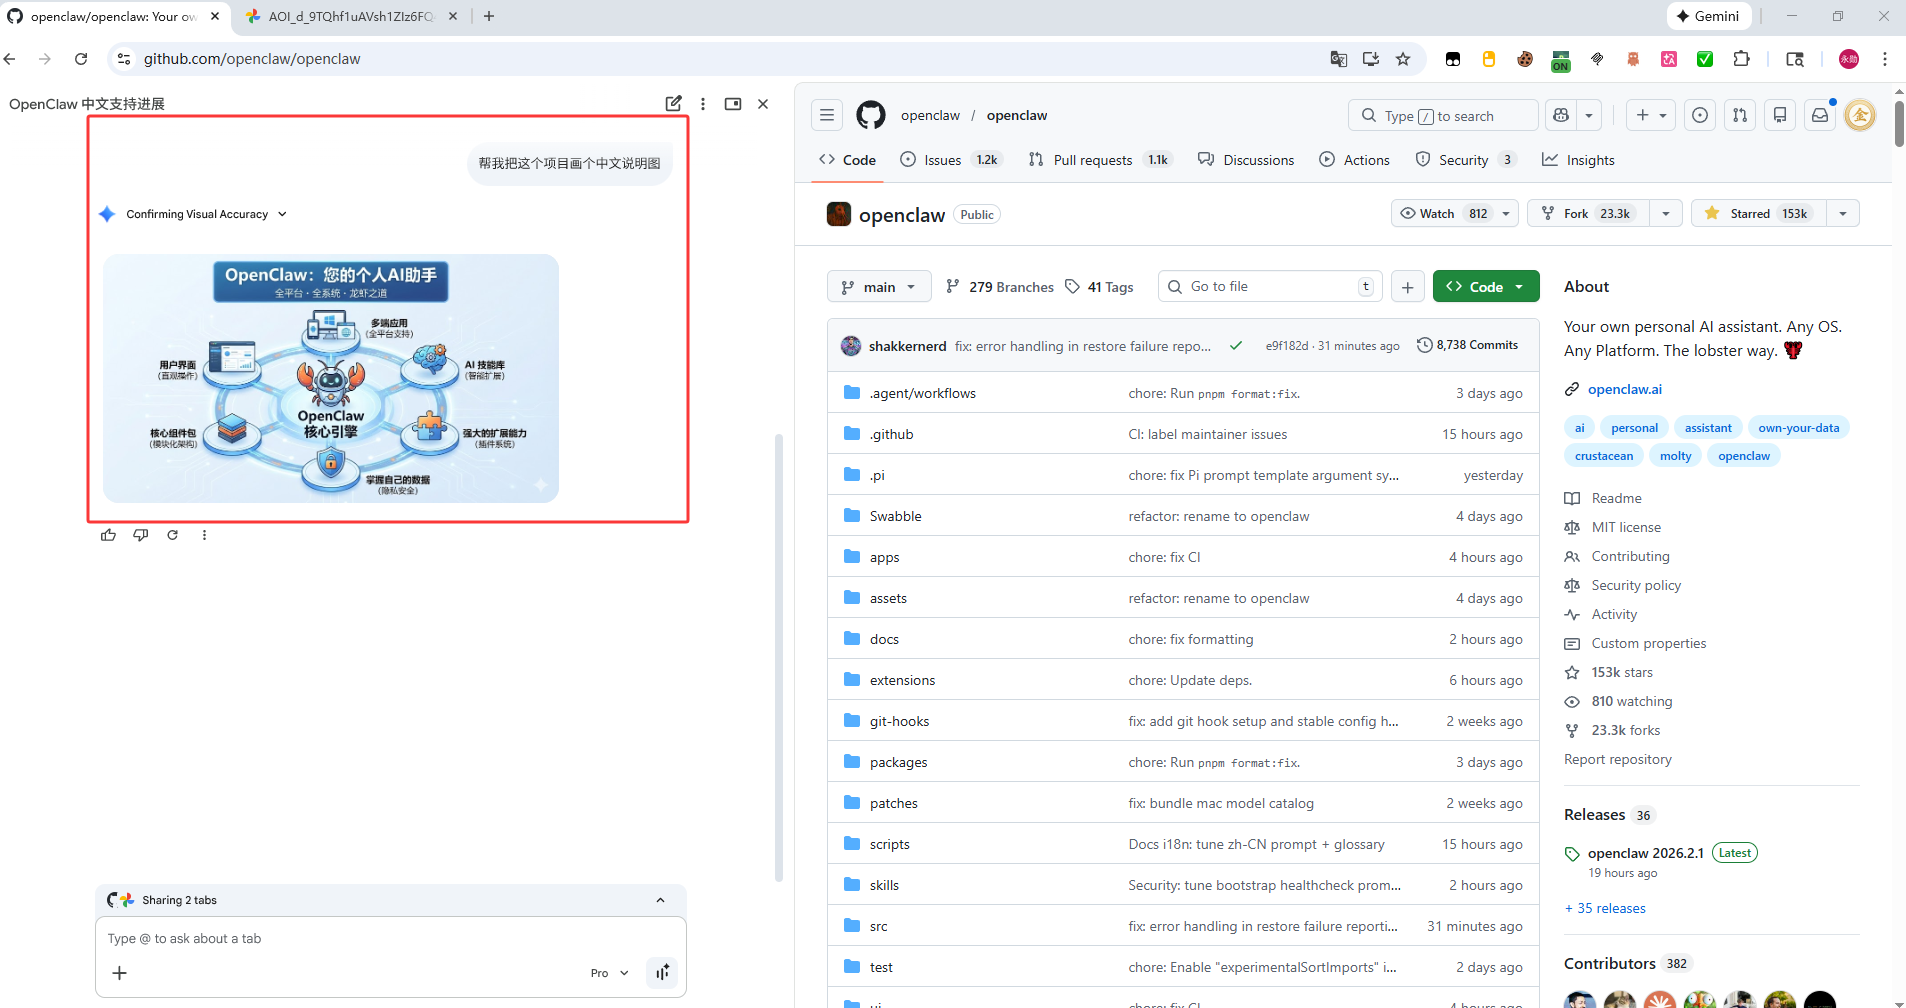The height and width of the screenshot is (1008, 1906).
Task: Regenerate the Gemini response
Action: (172, 535)
